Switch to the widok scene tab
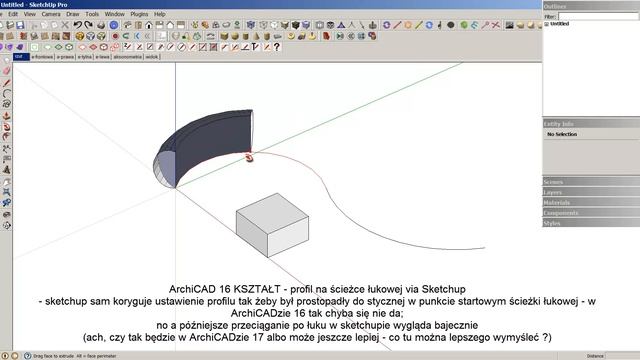This screenshot has height=360, width=640. coord(152,57)
